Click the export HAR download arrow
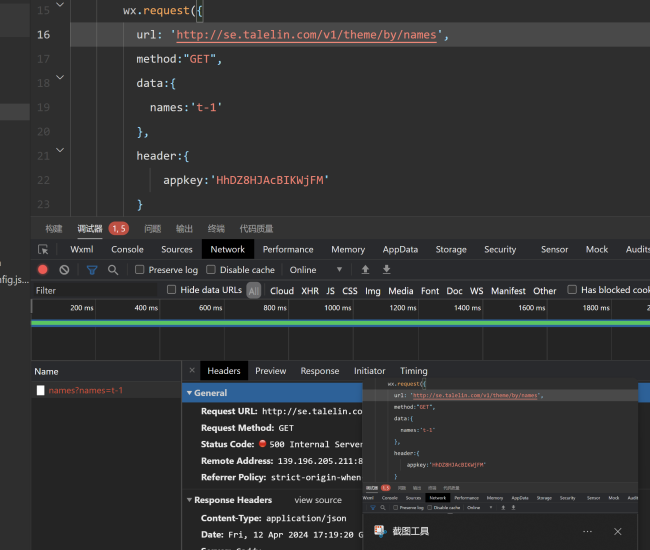650x550 pixels. 386,270
